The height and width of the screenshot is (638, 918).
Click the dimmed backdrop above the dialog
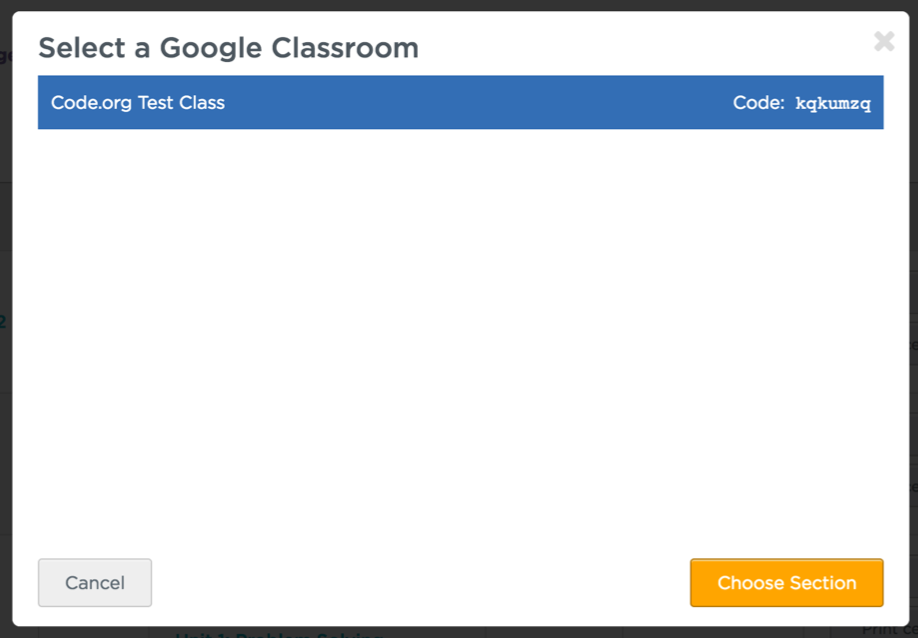click(x=460, y=5)
